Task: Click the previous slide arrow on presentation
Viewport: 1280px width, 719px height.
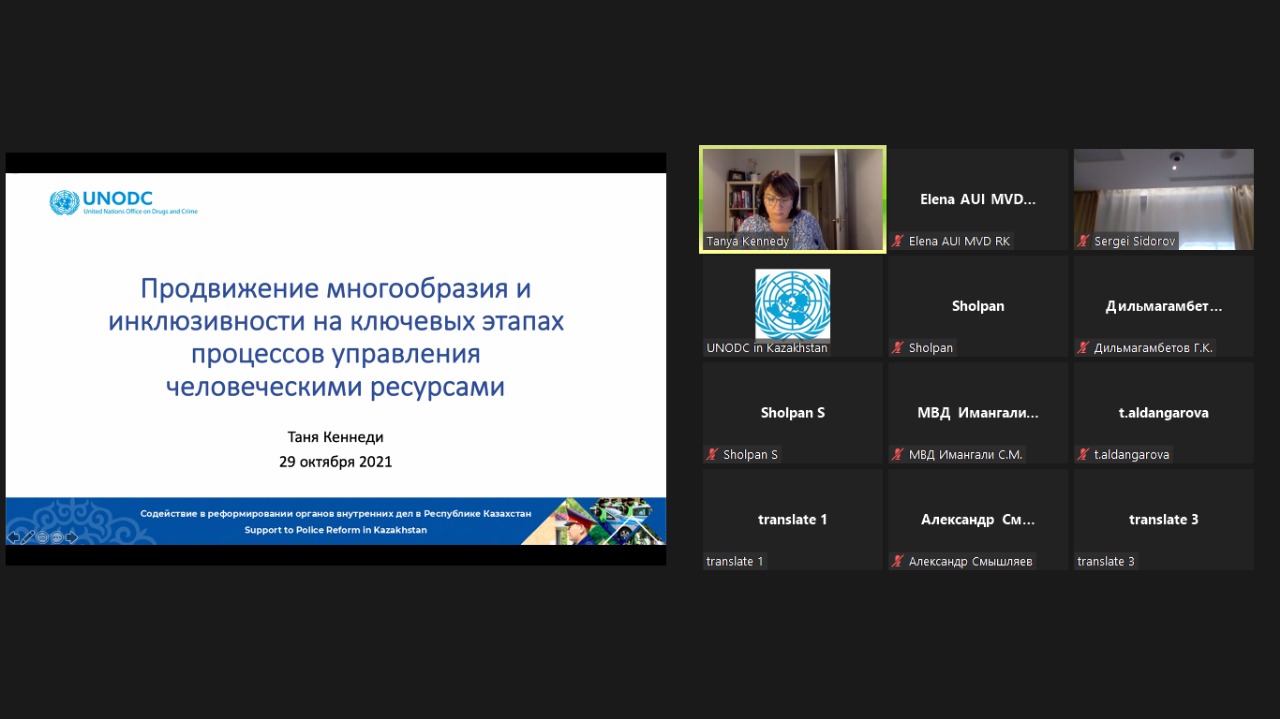Action: [14, 537]
